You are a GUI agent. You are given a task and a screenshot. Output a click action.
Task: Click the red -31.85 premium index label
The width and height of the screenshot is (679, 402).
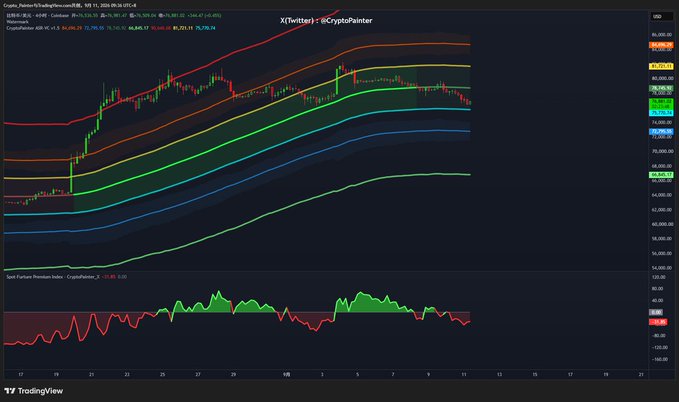tap(658, 322)
